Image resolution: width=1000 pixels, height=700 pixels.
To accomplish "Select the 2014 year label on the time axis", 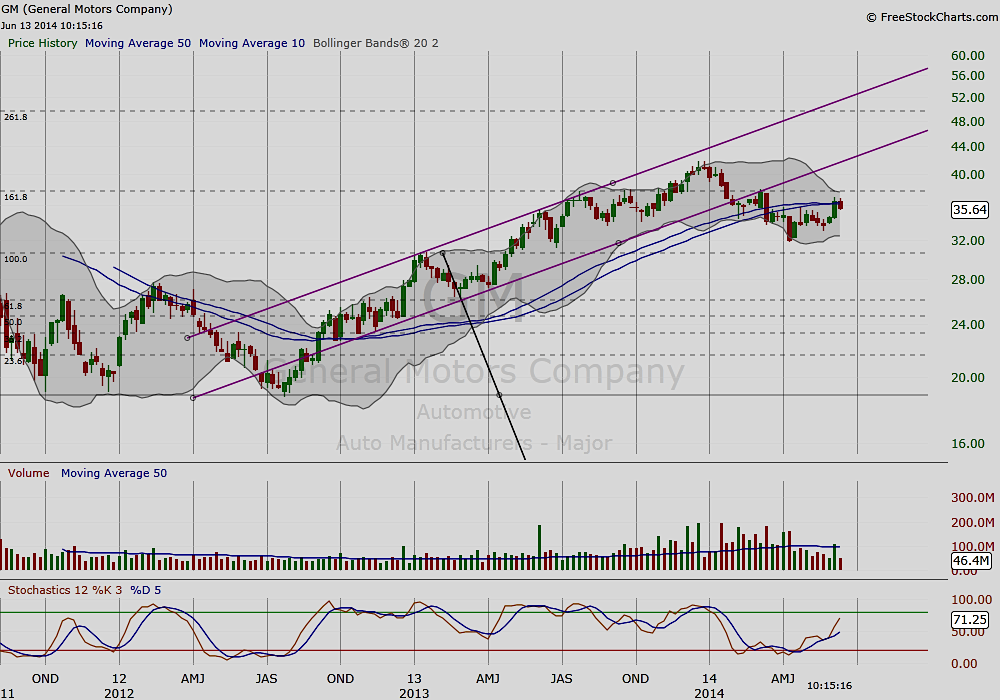I will pos(709,693).
